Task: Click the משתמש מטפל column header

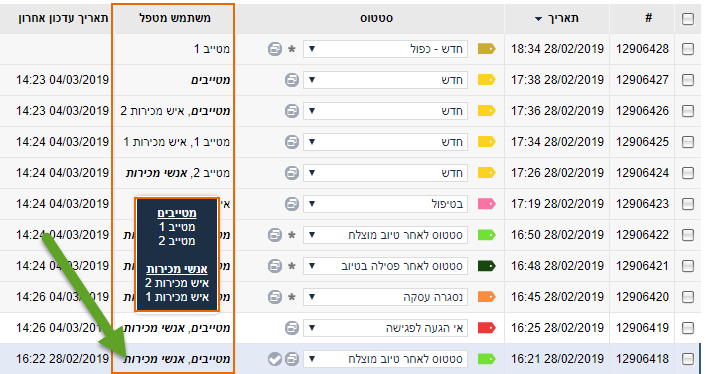Action: [174, 18]
